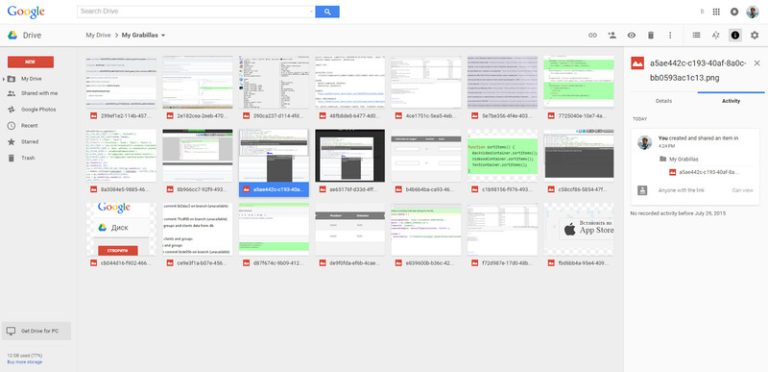The width and height of the screenshot is (768, 372).
Task: Switch to the Details tab
Action: (x=664, y=101)
